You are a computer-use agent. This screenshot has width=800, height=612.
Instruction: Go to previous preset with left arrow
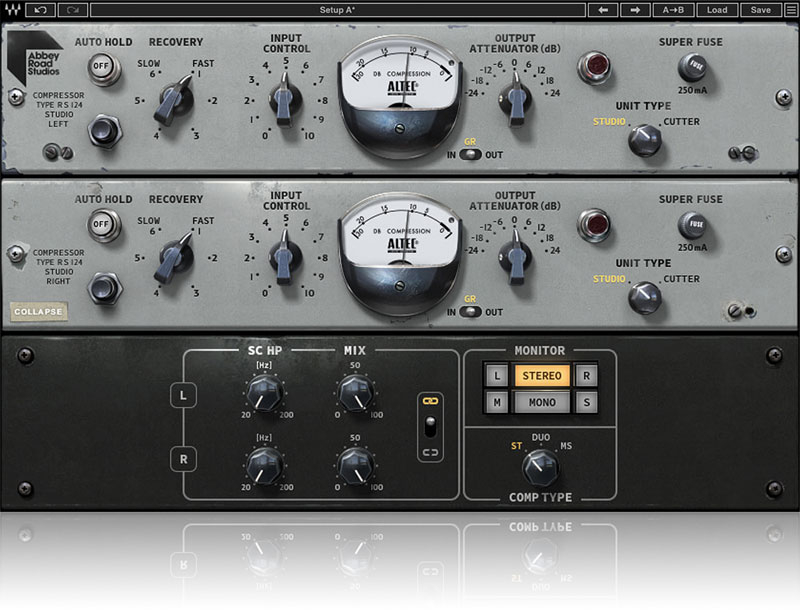(x=602, y=10)
